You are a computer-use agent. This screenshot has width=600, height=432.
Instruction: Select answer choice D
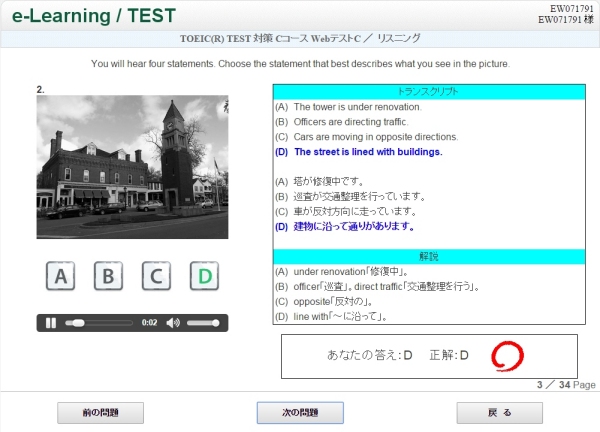coord(204,276)
